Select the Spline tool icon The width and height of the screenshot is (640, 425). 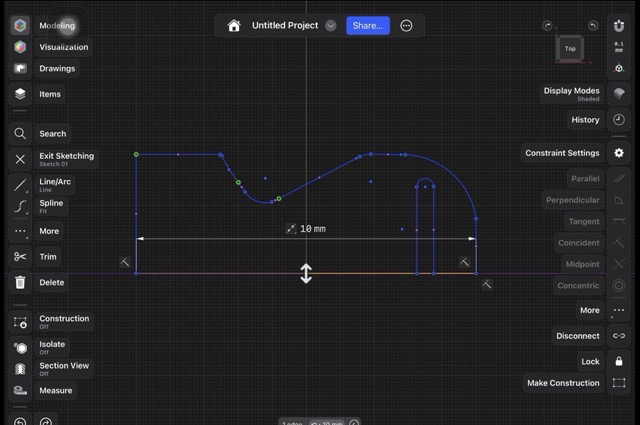(20, 207)
